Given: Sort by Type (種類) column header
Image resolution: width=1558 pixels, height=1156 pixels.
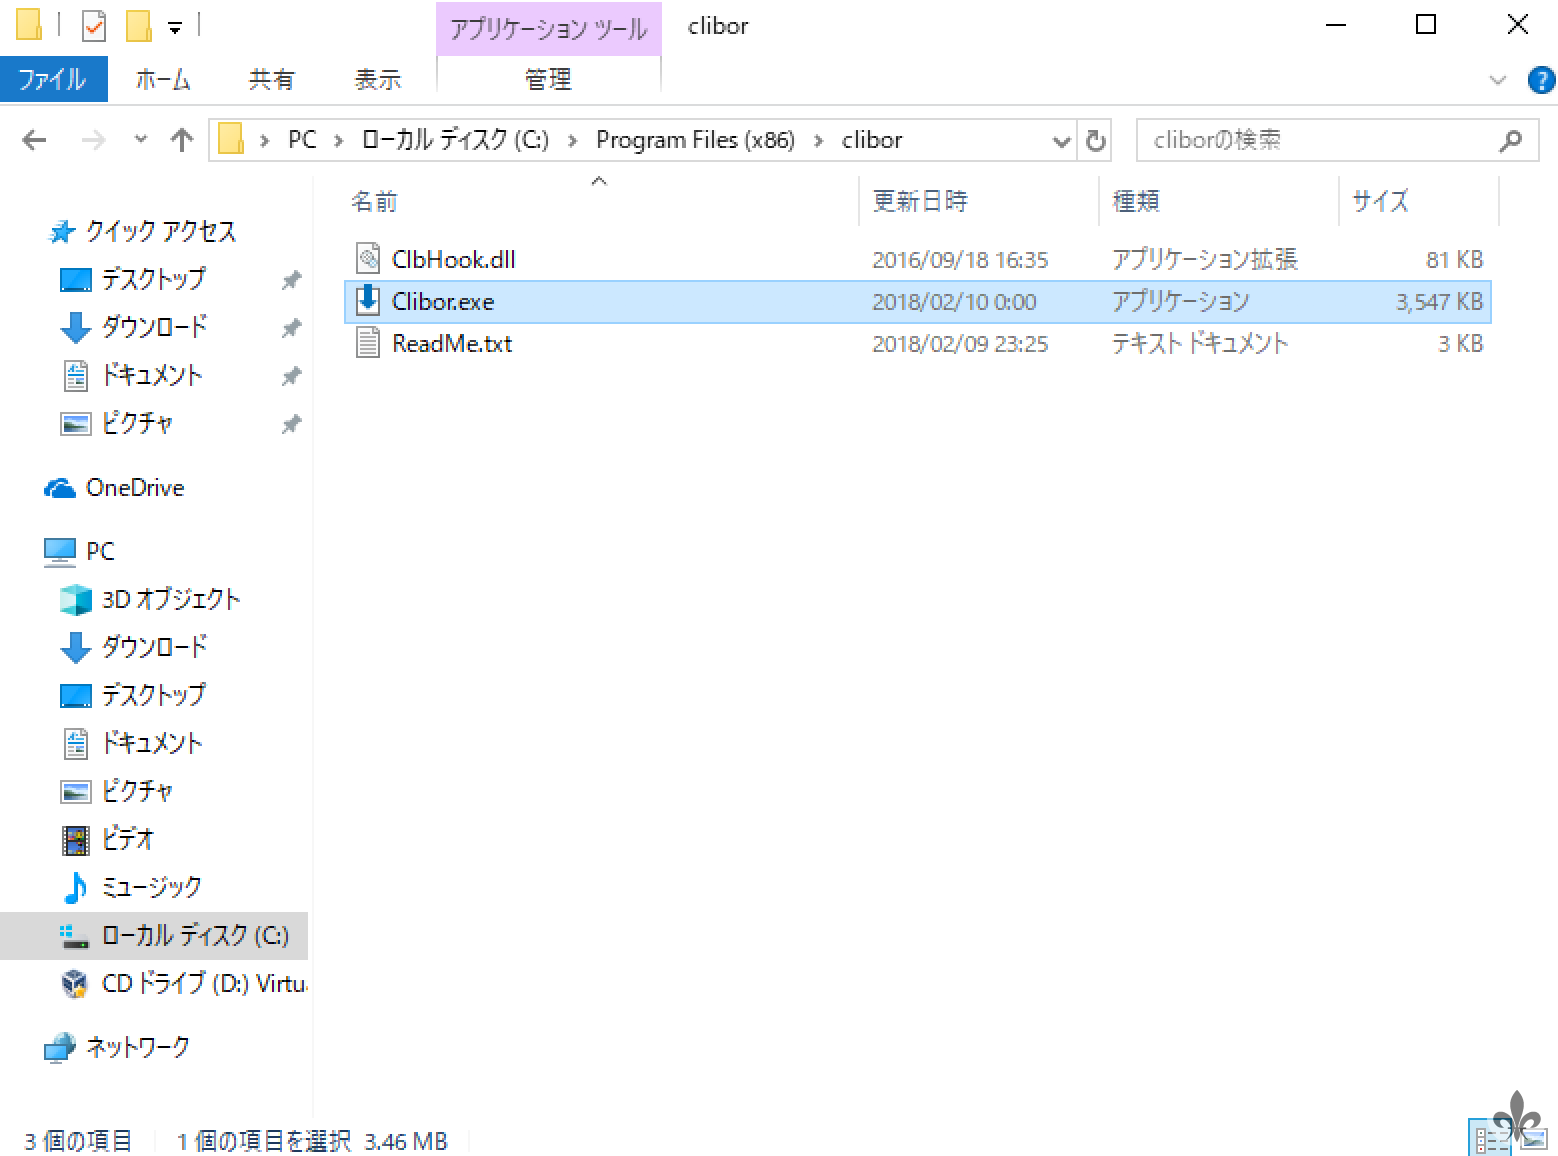Looking at the screenshot, I should pos(1218,201).
